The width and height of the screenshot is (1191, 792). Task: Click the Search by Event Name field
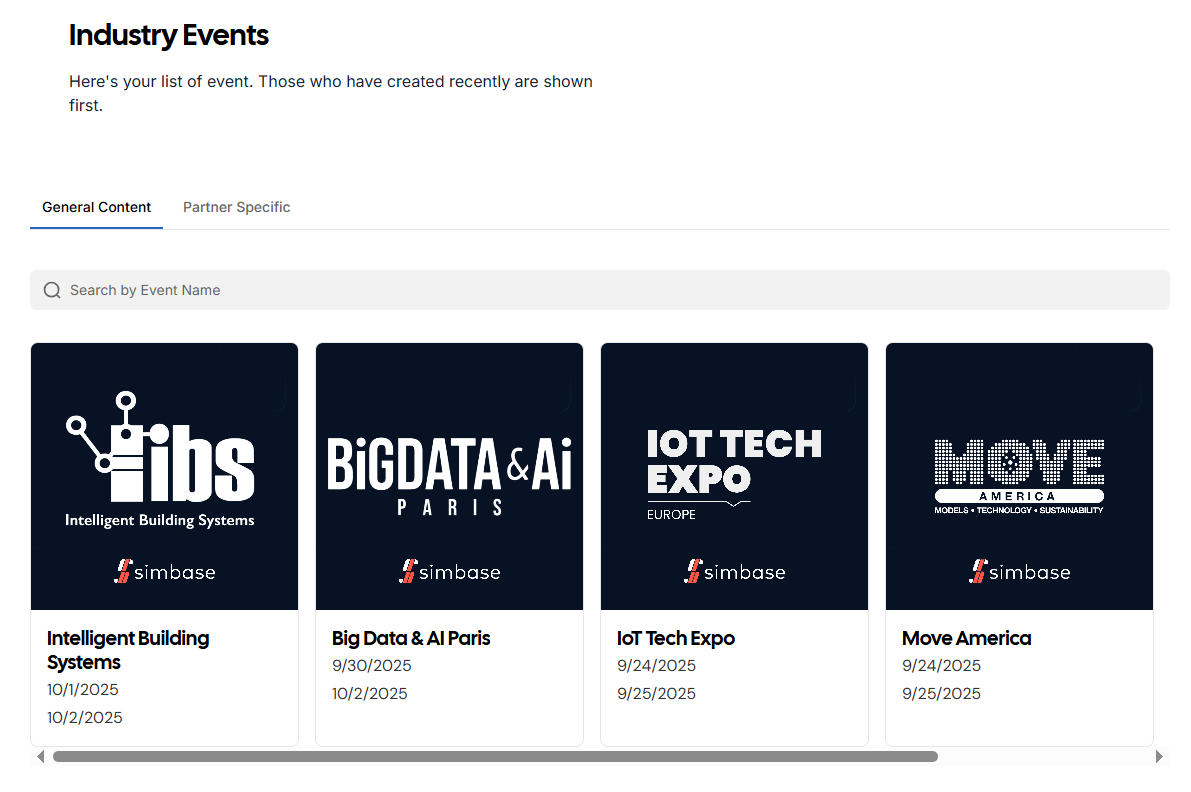point(599,290)
